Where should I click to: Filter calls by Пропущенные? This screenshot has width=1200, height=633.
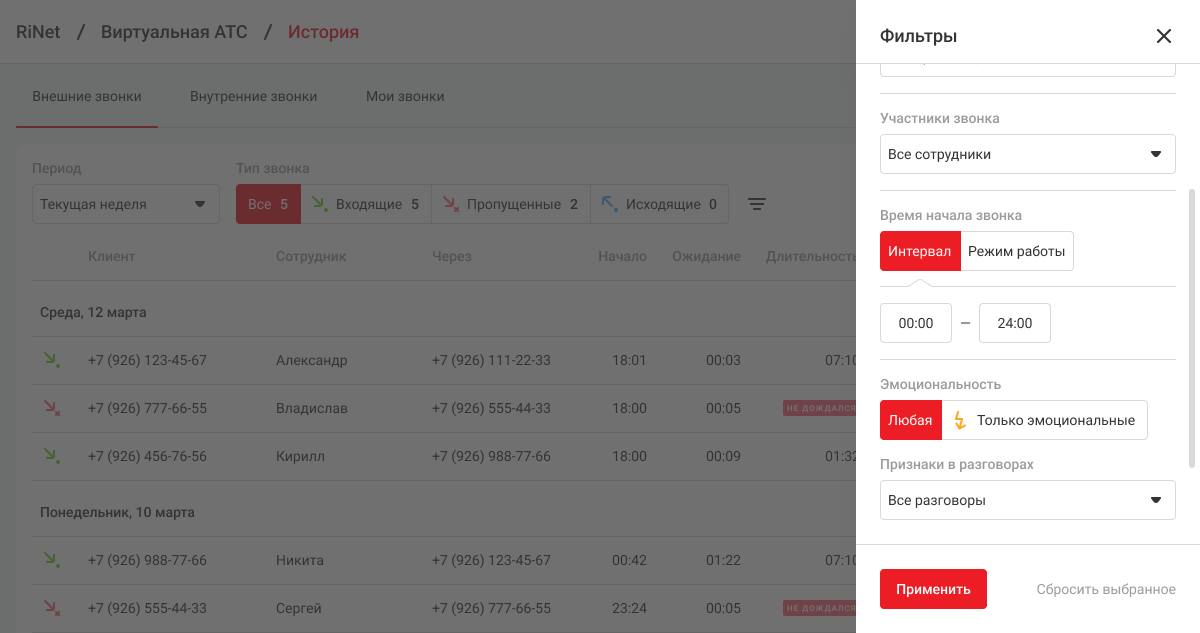[x=511, y=204]
